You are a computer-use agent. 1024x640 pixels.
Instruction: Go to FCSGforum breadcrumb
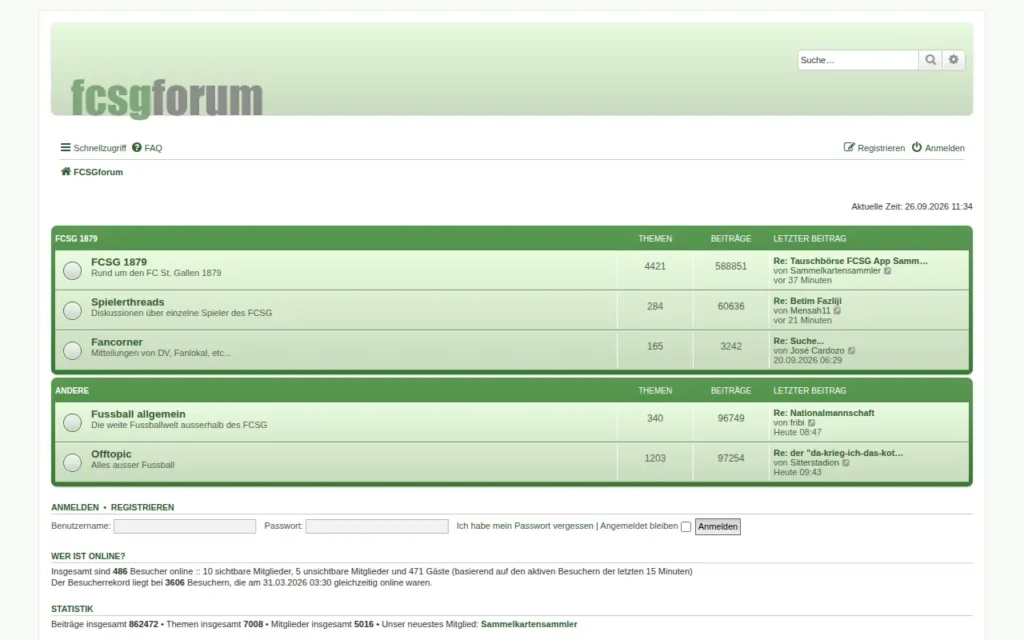[x=98, y=172]
